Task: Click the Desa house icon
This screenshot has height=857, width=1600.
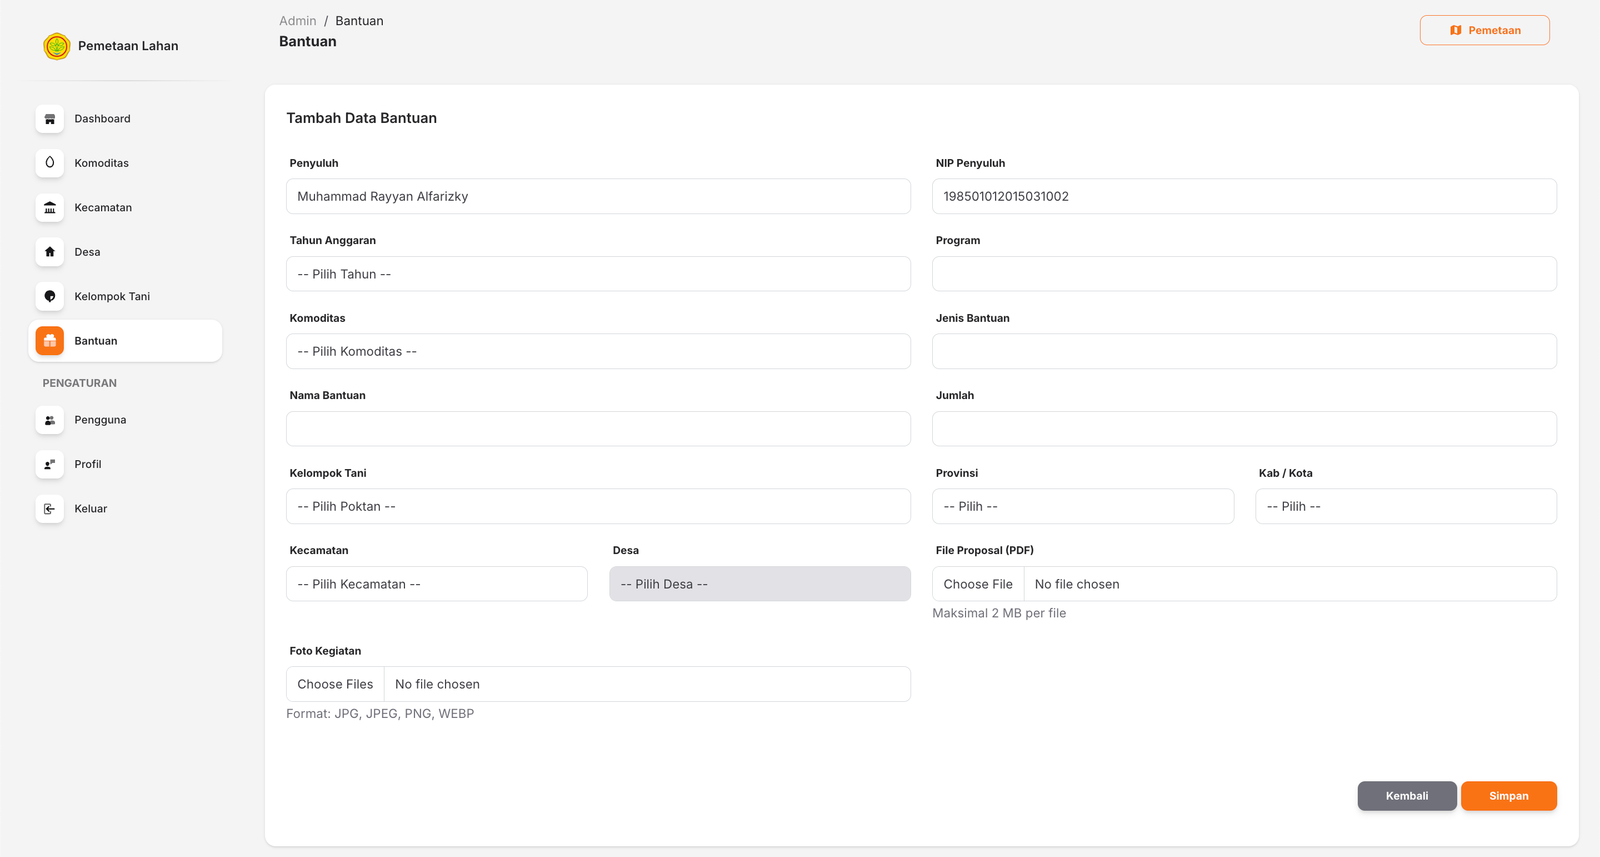Action: click(x=50, y=252)
